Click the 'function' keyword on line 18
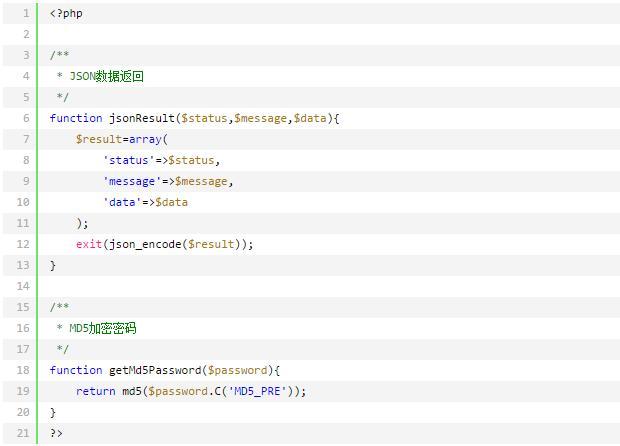Screen dimensions: 620x446 click(76, 370)
